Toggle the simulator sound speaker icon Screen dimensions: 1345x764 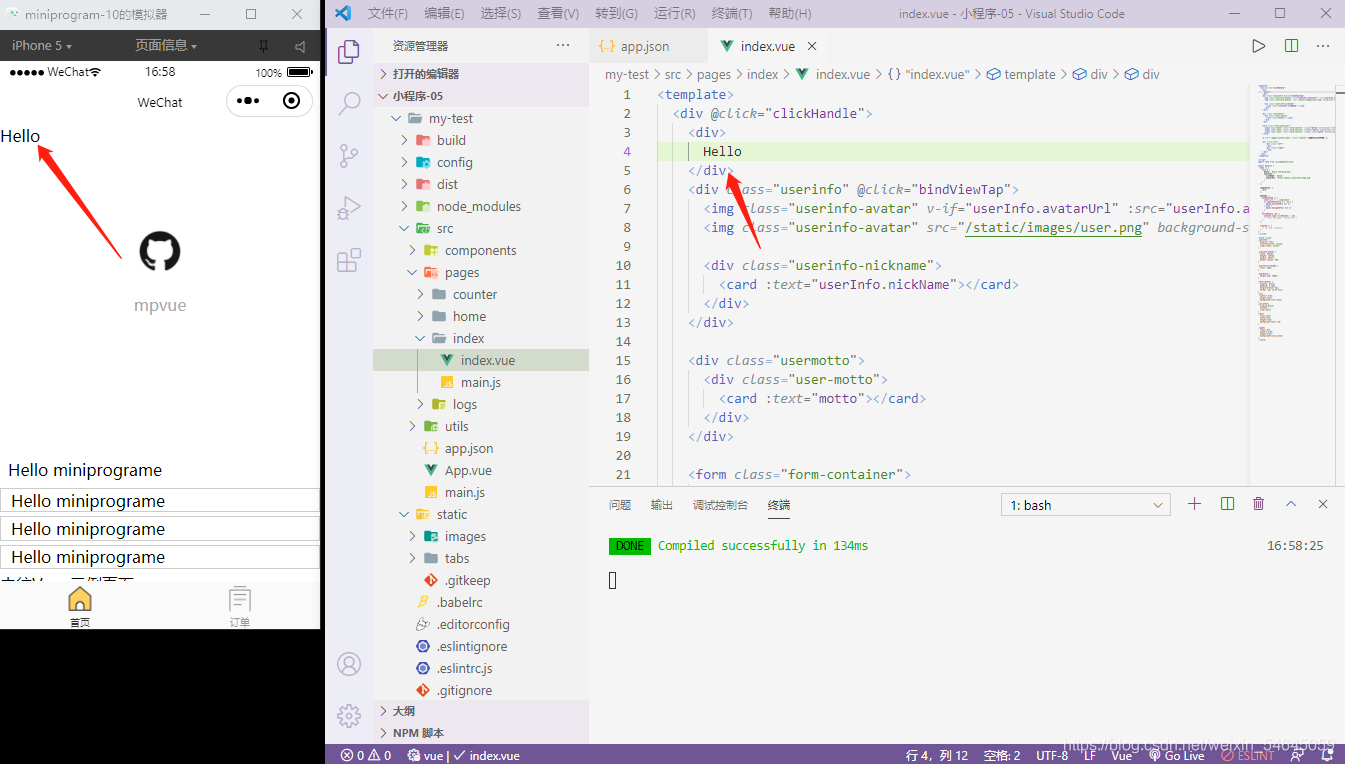(x=300, y=46)
